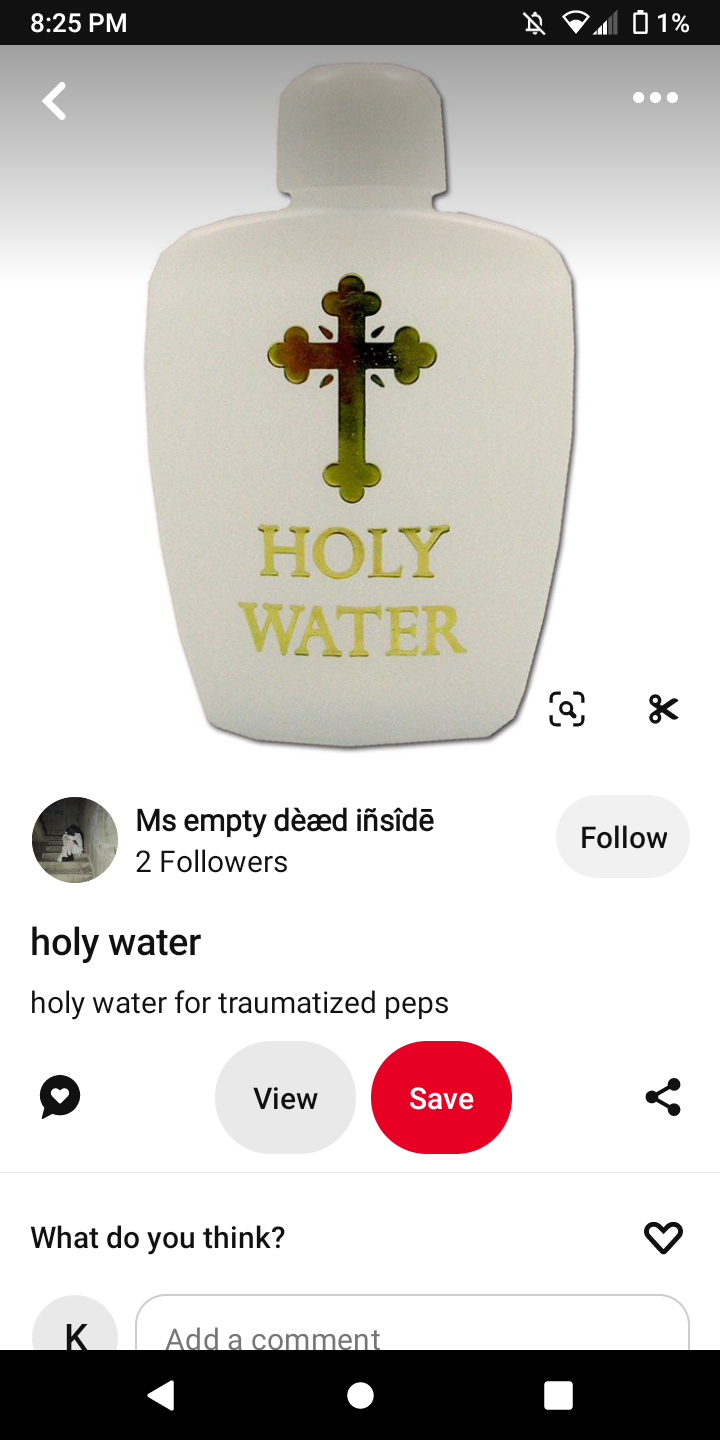Open the Ms empty dèæd iñsîdē profile name
720x1440 pixels.
[x=285, y=821]
